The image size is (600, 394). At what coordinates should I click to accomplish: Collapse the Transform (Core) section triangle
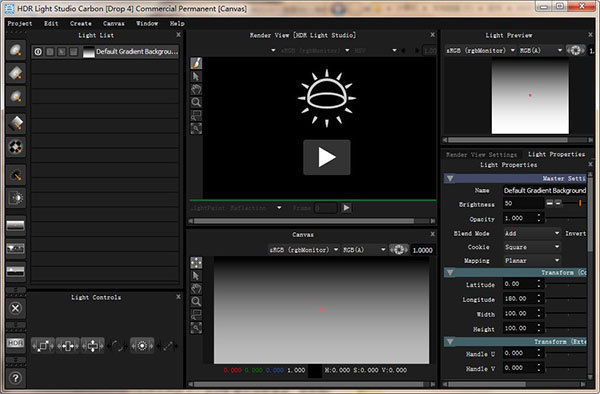pyautogui.click(x=450, y=272)
